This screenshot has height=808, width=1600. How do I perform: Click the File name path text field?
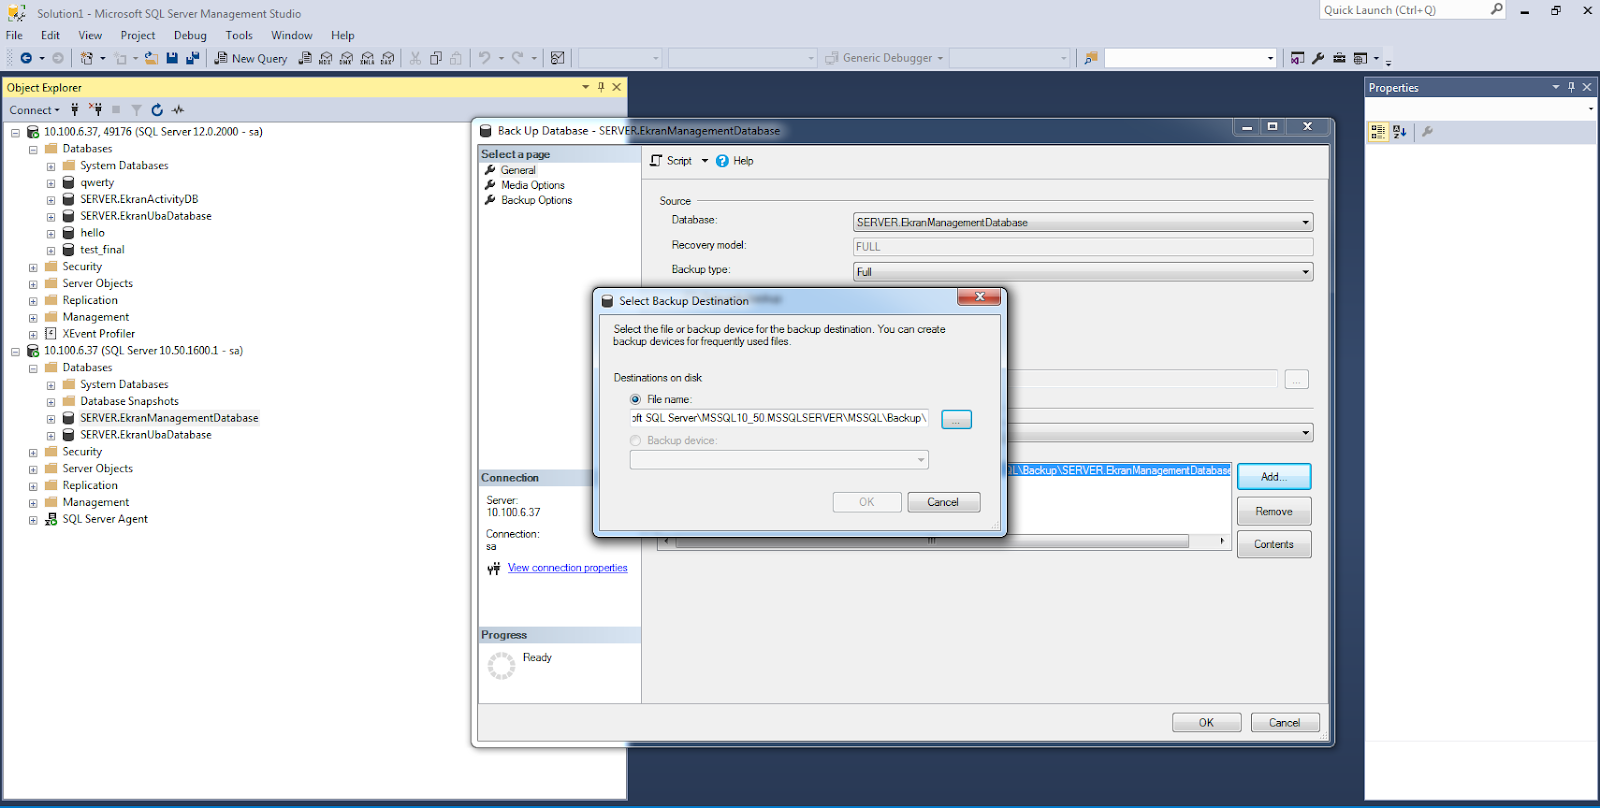point(779,418)
